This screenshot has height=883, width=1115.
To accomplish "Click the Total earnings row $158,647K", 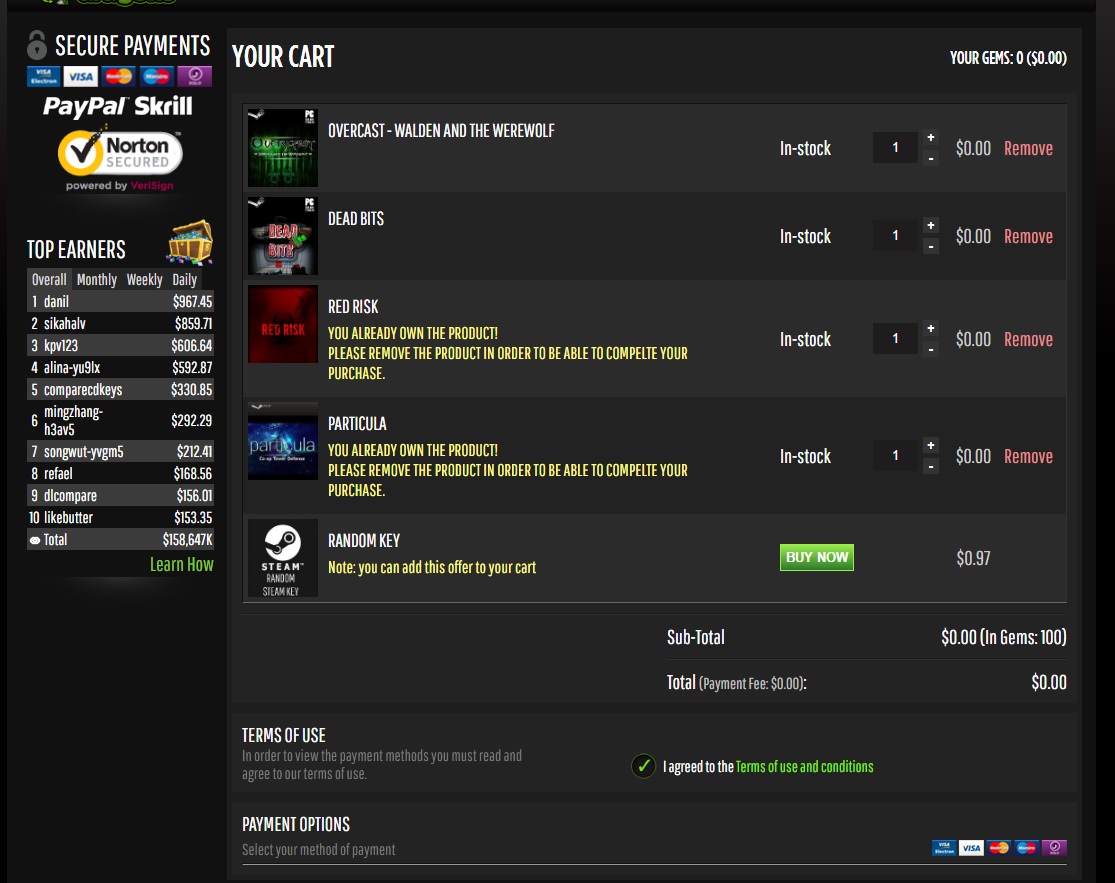I will pos(120,540).
